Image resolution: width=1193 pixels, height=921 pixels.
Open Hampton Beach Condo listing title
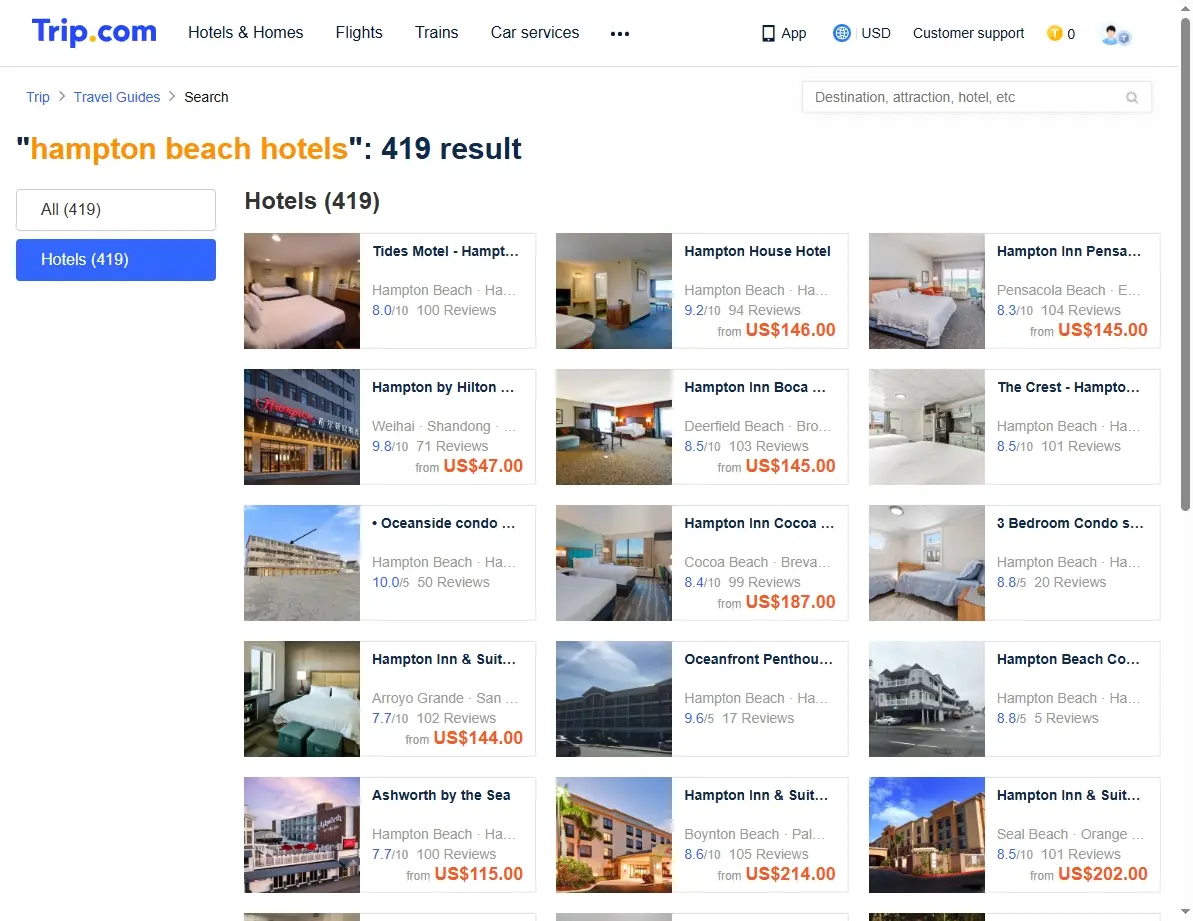1068,659
